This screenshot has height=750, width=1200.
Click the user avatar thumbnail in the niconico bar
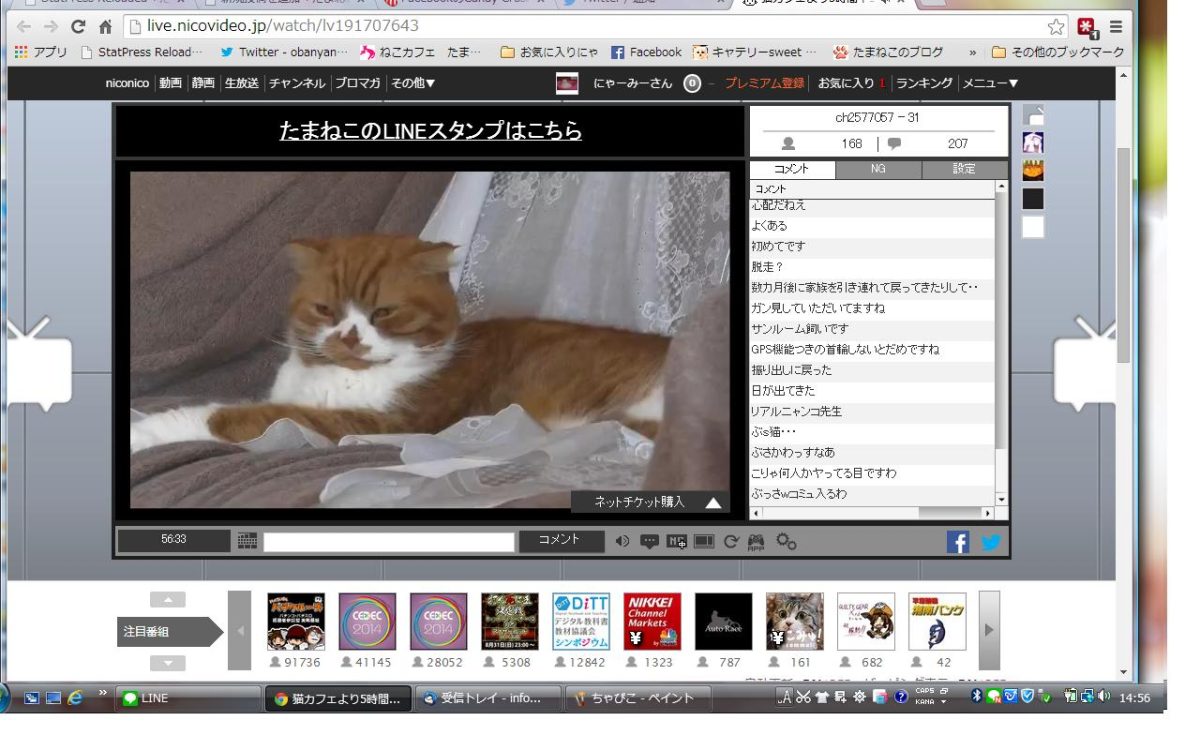click(567, 83)
